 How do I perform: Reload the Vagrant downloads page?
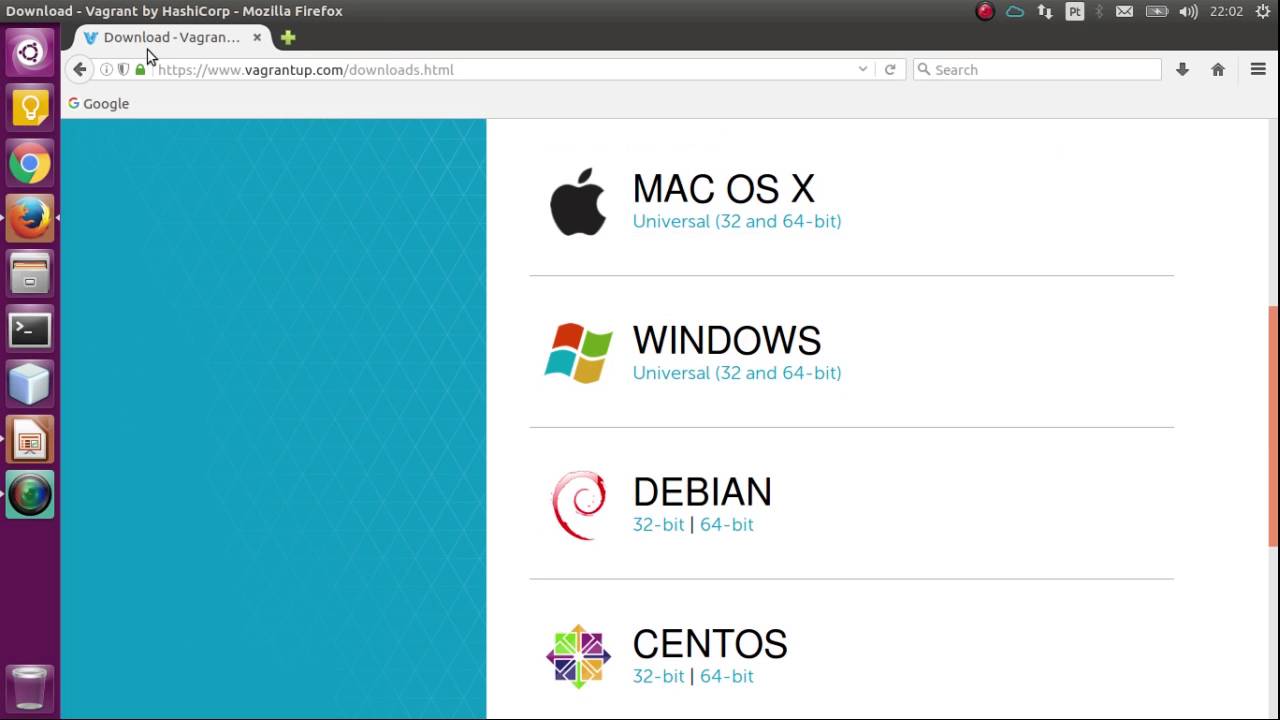point(890,70)
